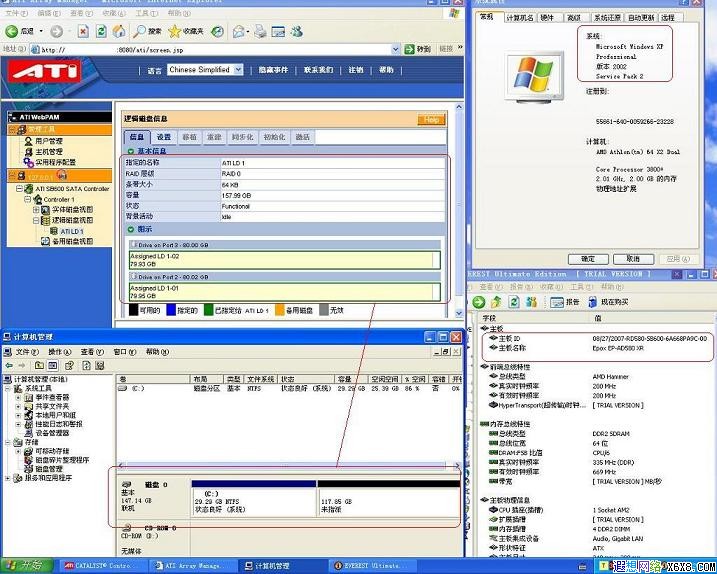Click the Messenger icon in IE toolbar

[x=297, y=31]
